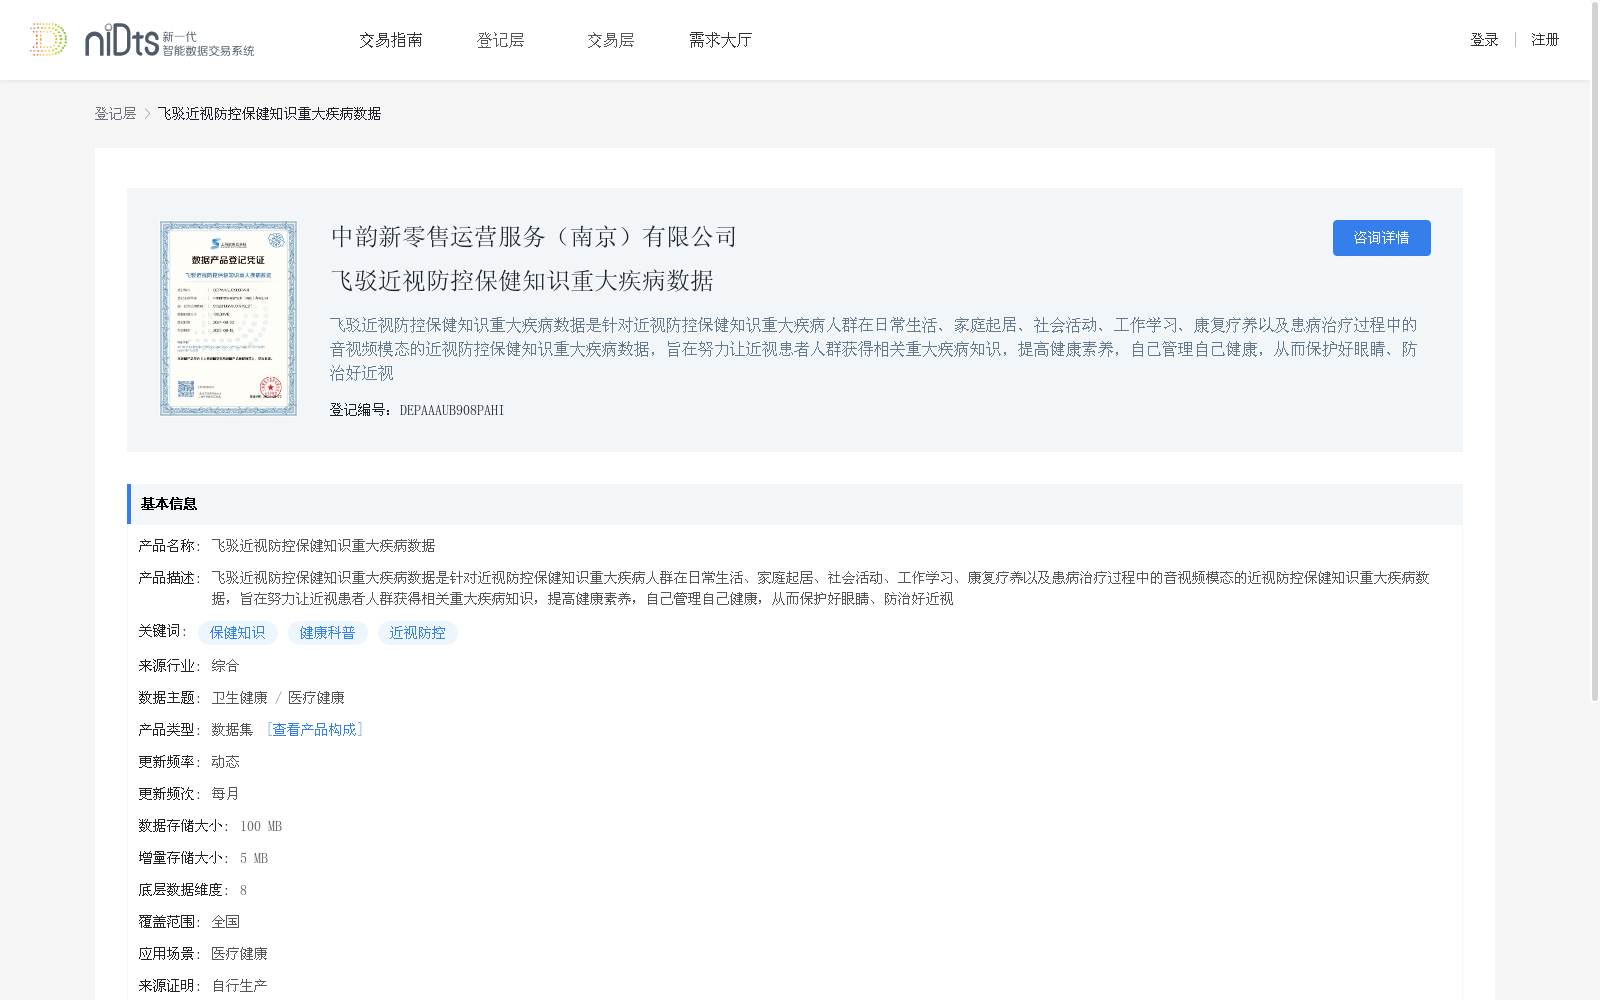This screenshot has width=1600, height=1000.
Task: Click the 卫生健康 data theme value
Action: 240,698
